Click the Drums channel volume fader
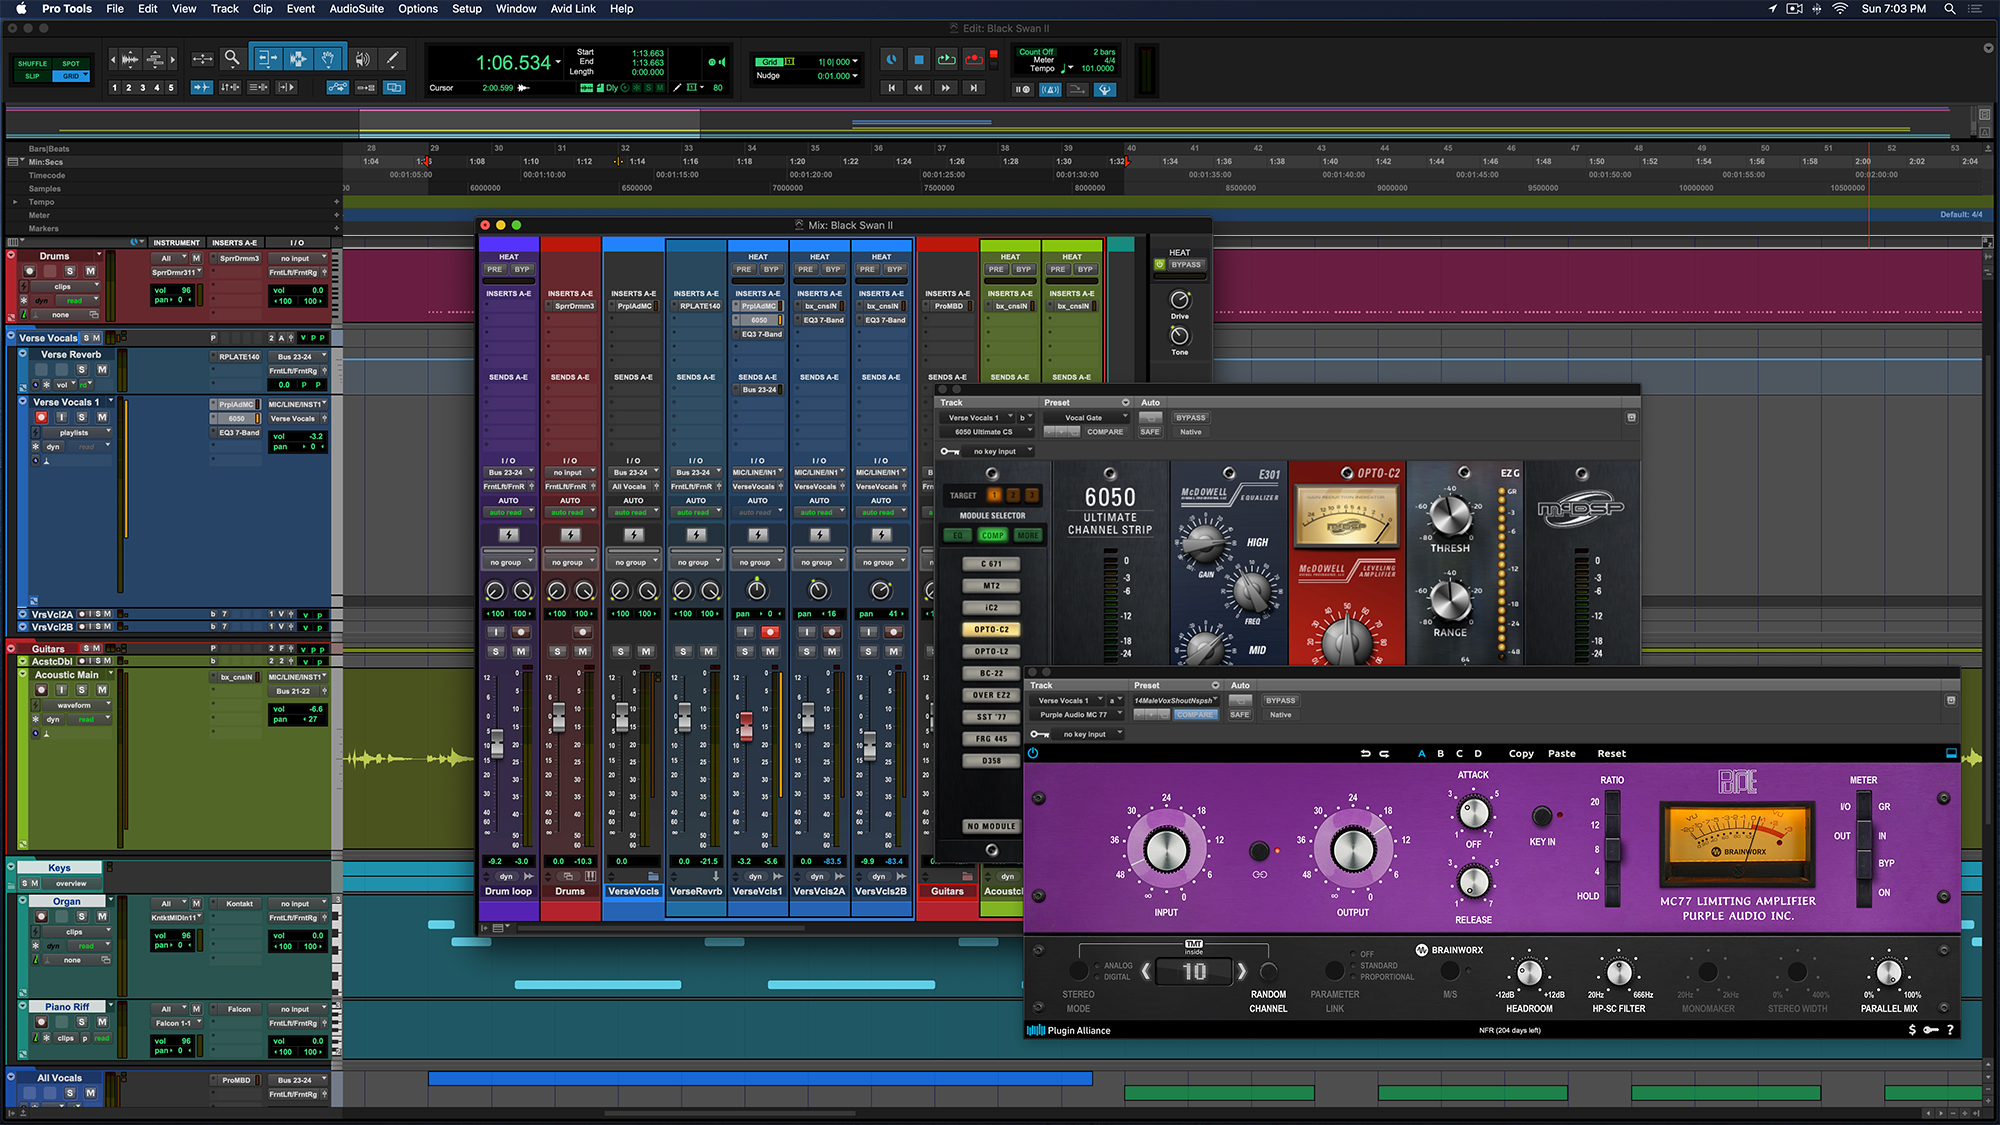This screenshot has height=1125, width=2000. pyautogui.click(x=560, y=716)
